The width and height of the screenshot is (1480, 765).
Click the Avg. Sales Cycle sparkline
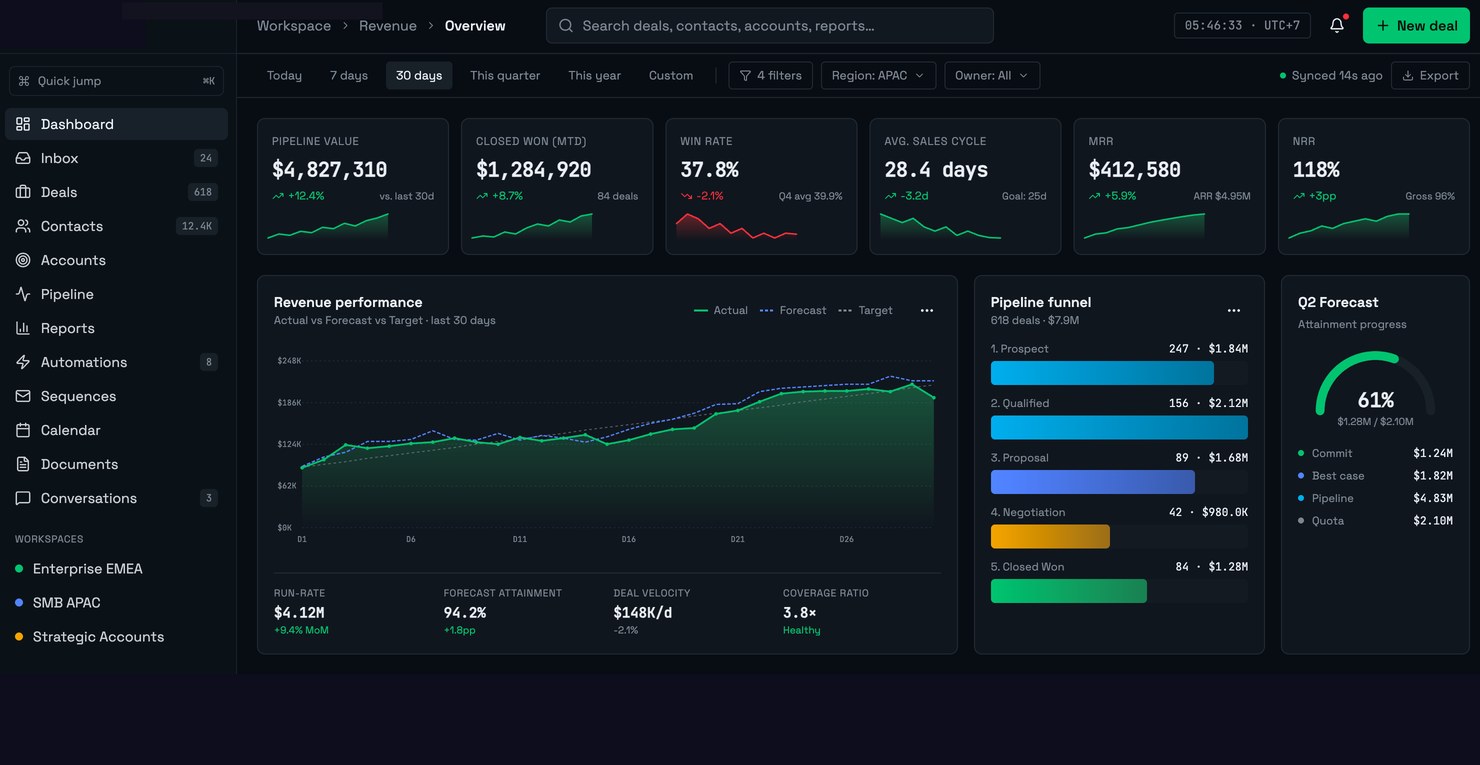(x=940, y=226)
